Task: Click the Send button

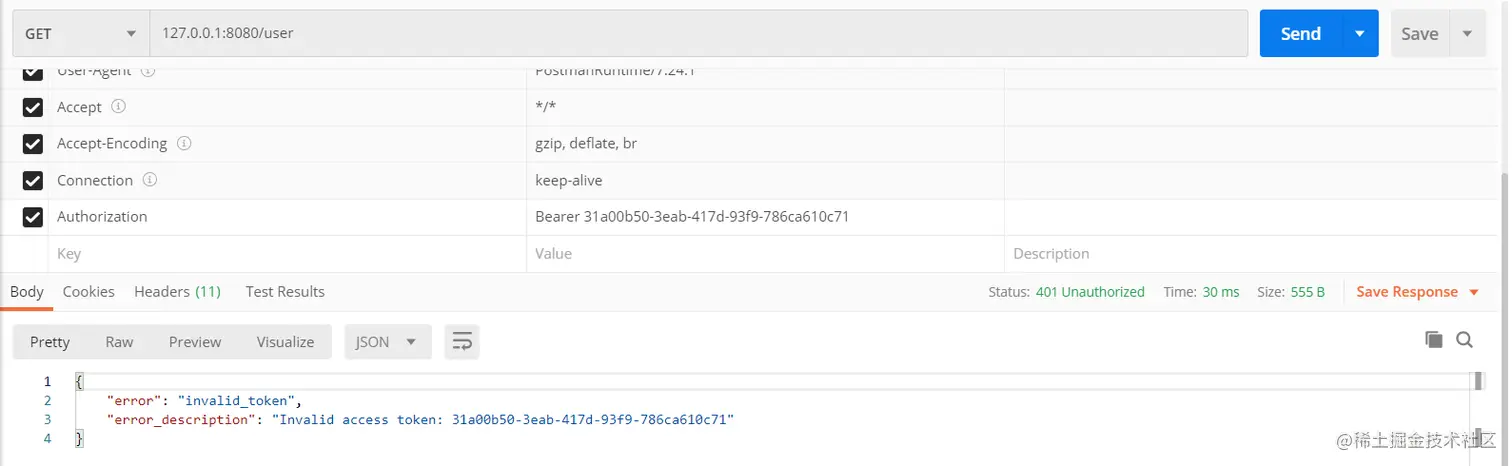Action: [1300, 34]
